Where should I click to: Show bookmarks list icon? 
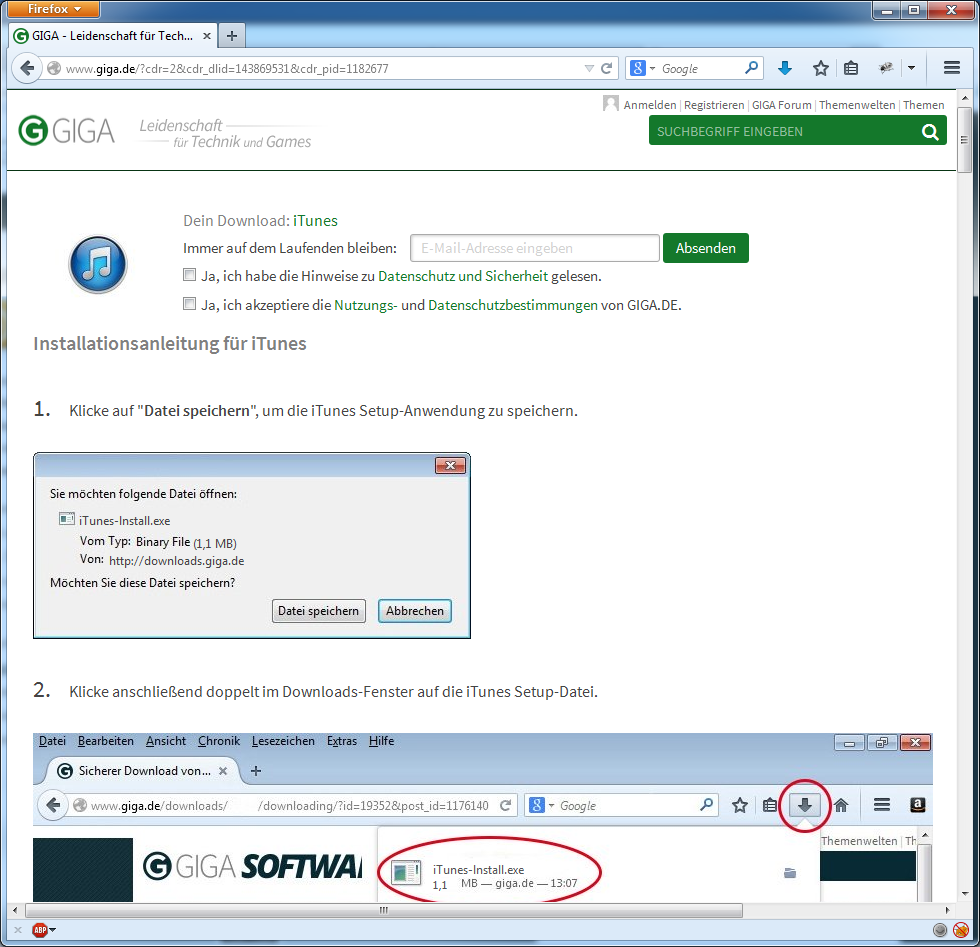[851, 68]
